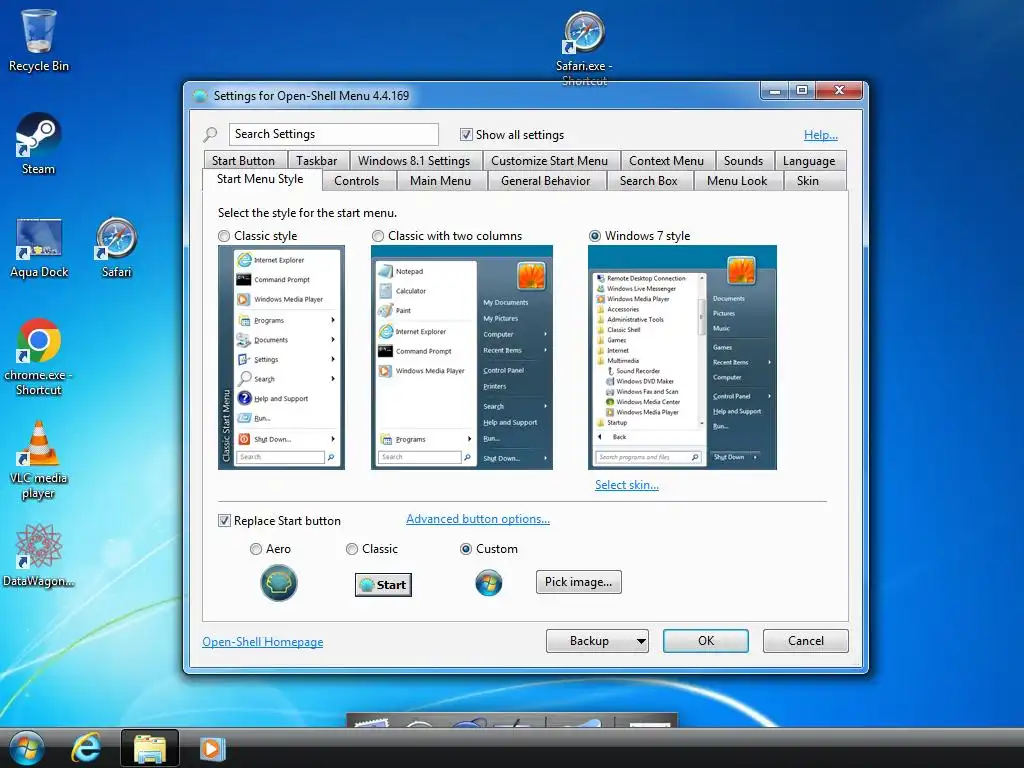The image size is (1024, 768).
Task: Click the magnifier icon beside Search Settings
Action: click(x=210, y=135)
